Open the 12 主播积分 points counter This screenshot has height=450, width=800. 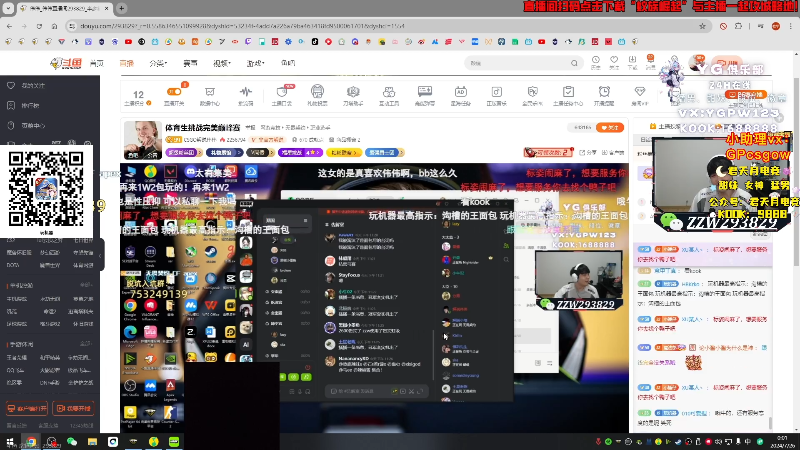point(138,97)
